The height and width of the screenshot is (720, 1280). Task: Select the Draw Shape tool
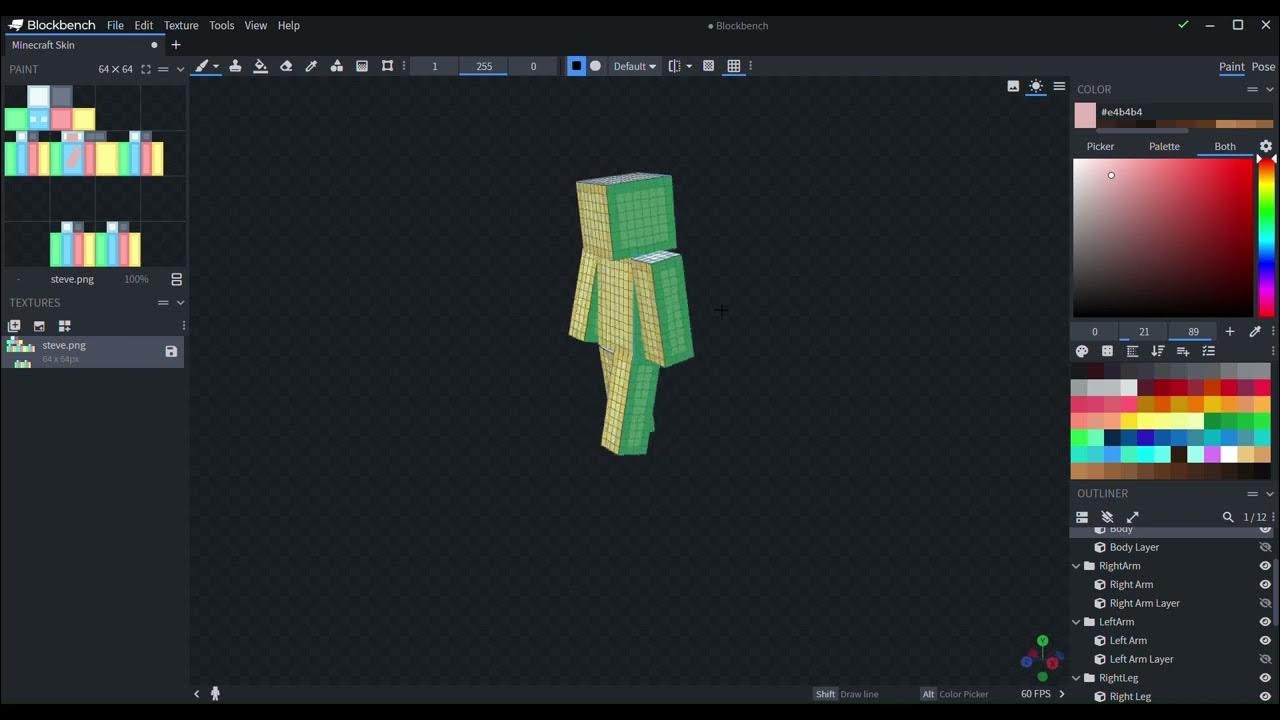(337, 66)
